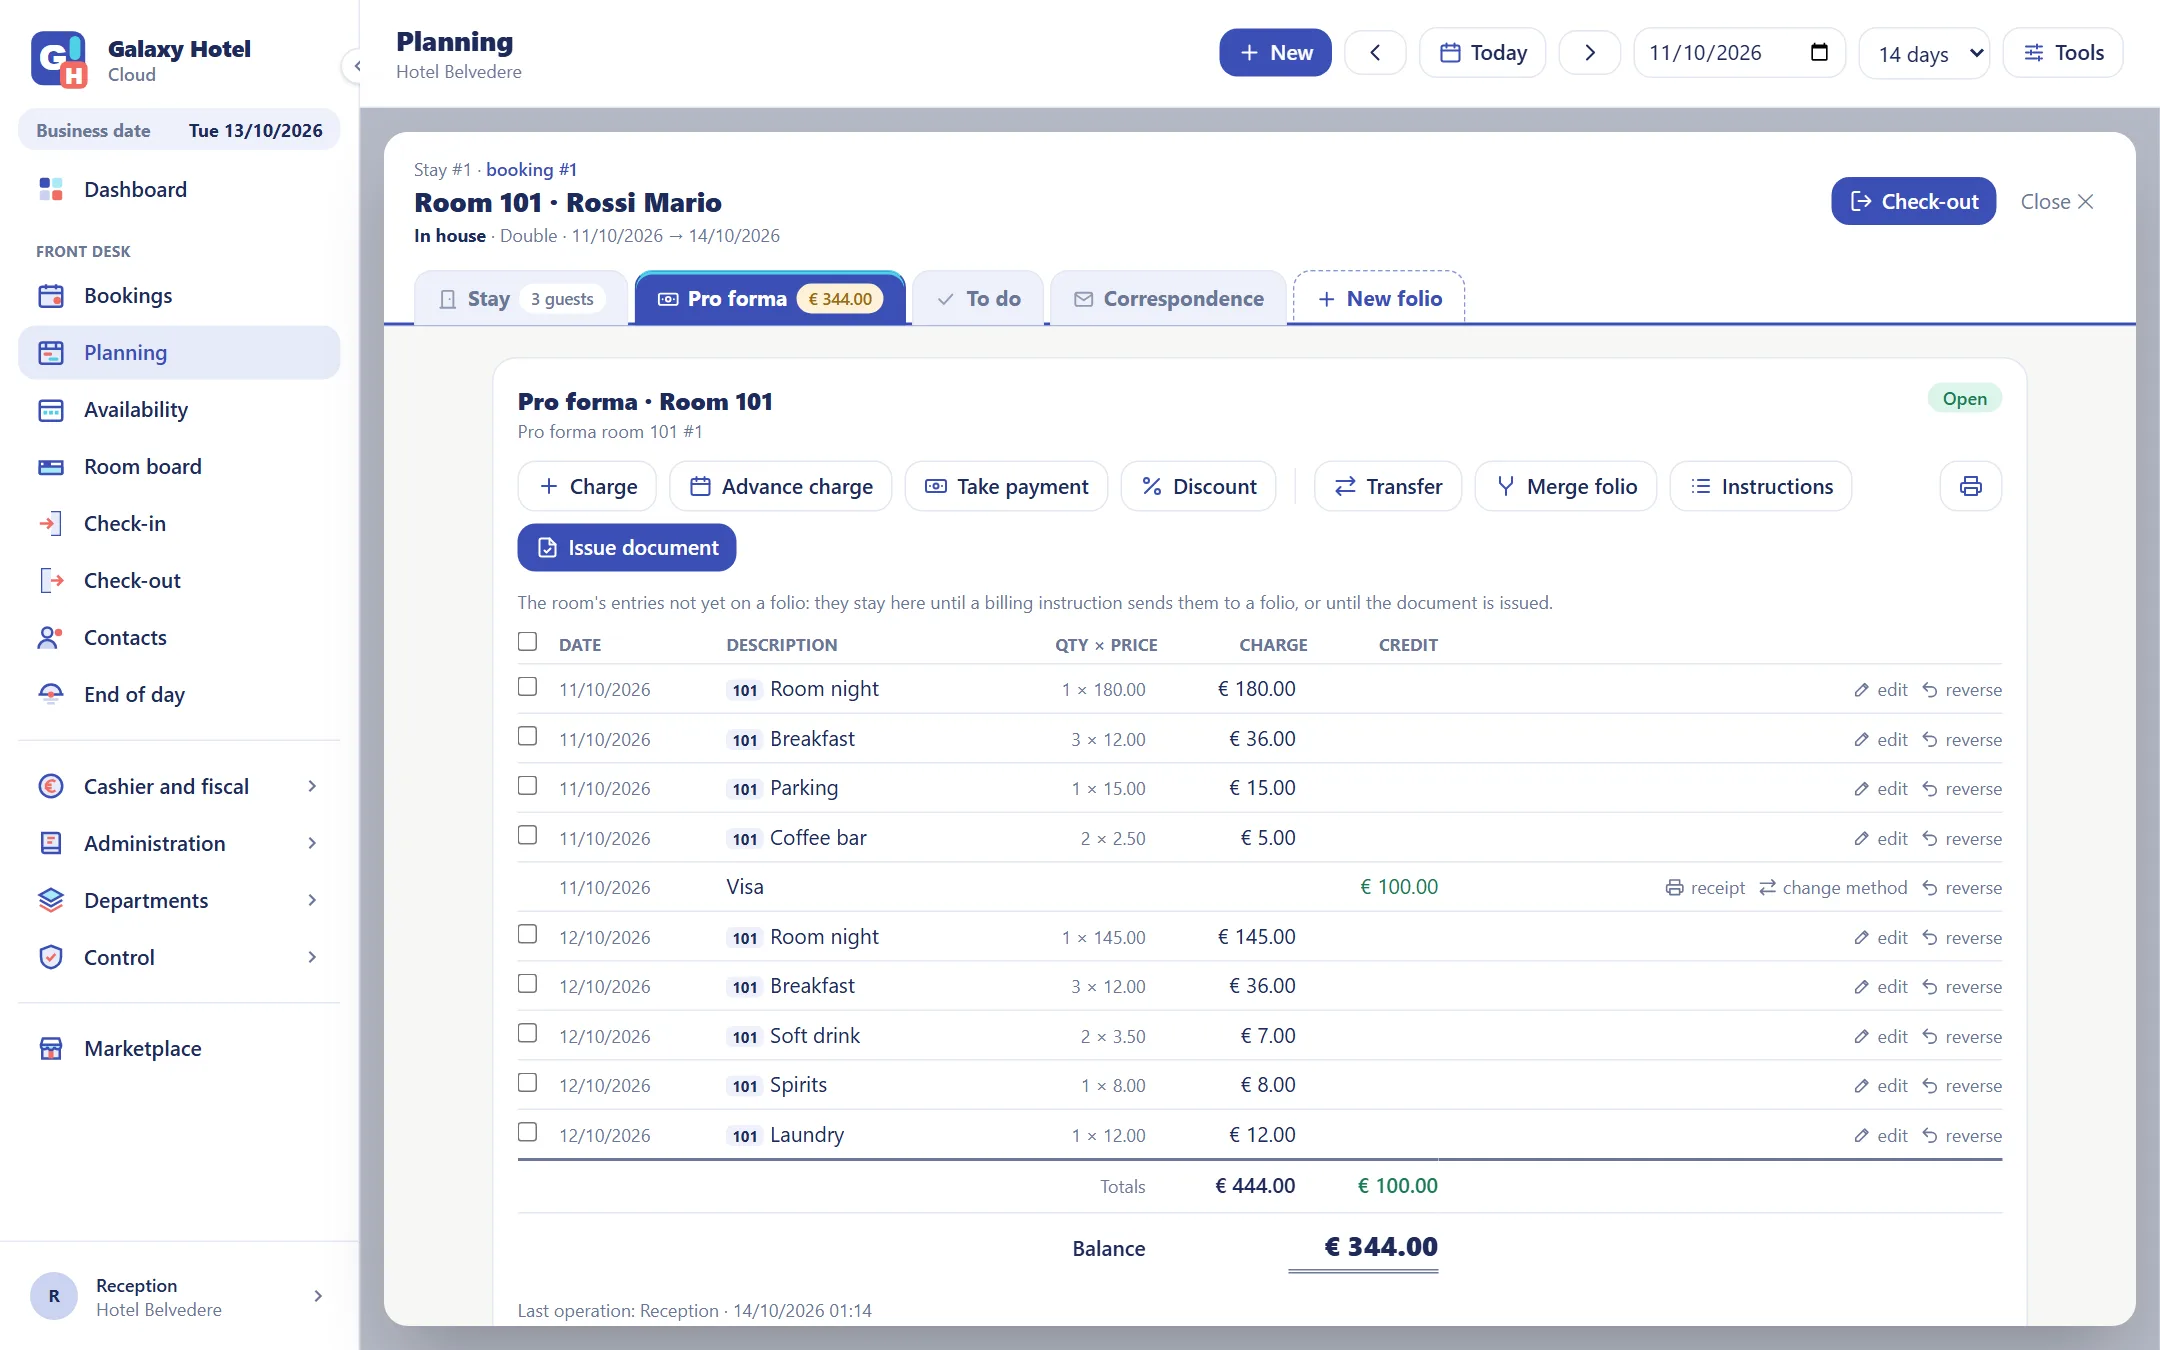The height and width of the screenshot is (1350, 2160).
Task: Collapse the sidebar with the arrow handle
Action: [x=356, y=66]
